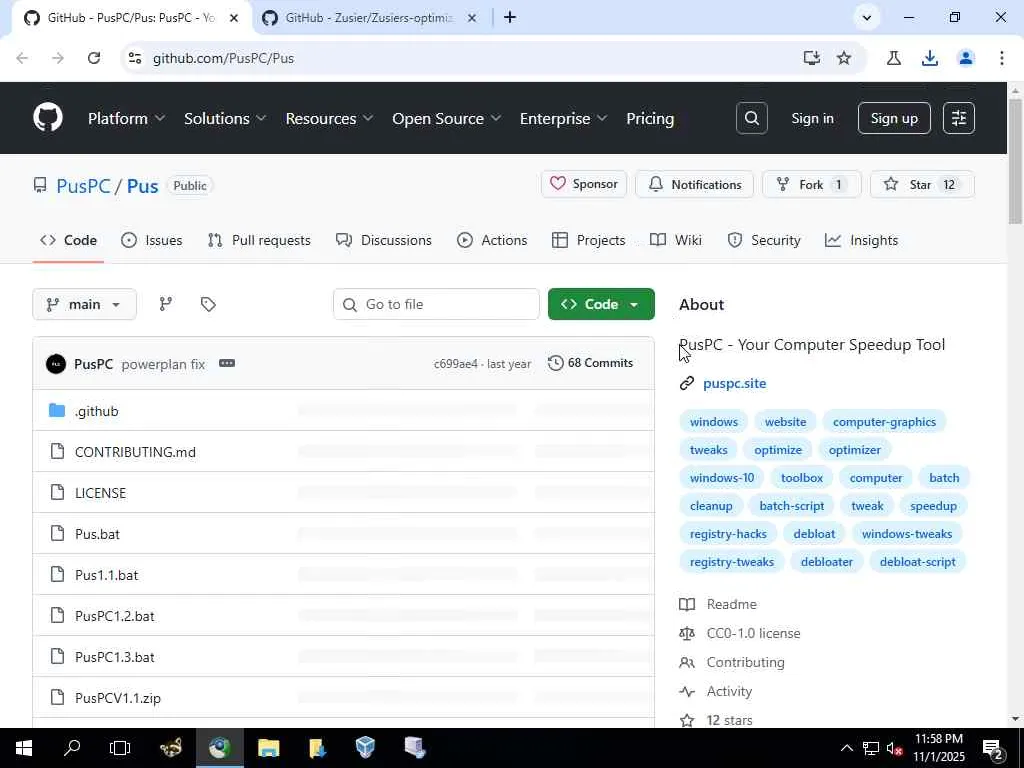Image resolution: width=1024 pixels, height=768 pixels.
Task: Click the Notifications button
Action: click(694, 185)
